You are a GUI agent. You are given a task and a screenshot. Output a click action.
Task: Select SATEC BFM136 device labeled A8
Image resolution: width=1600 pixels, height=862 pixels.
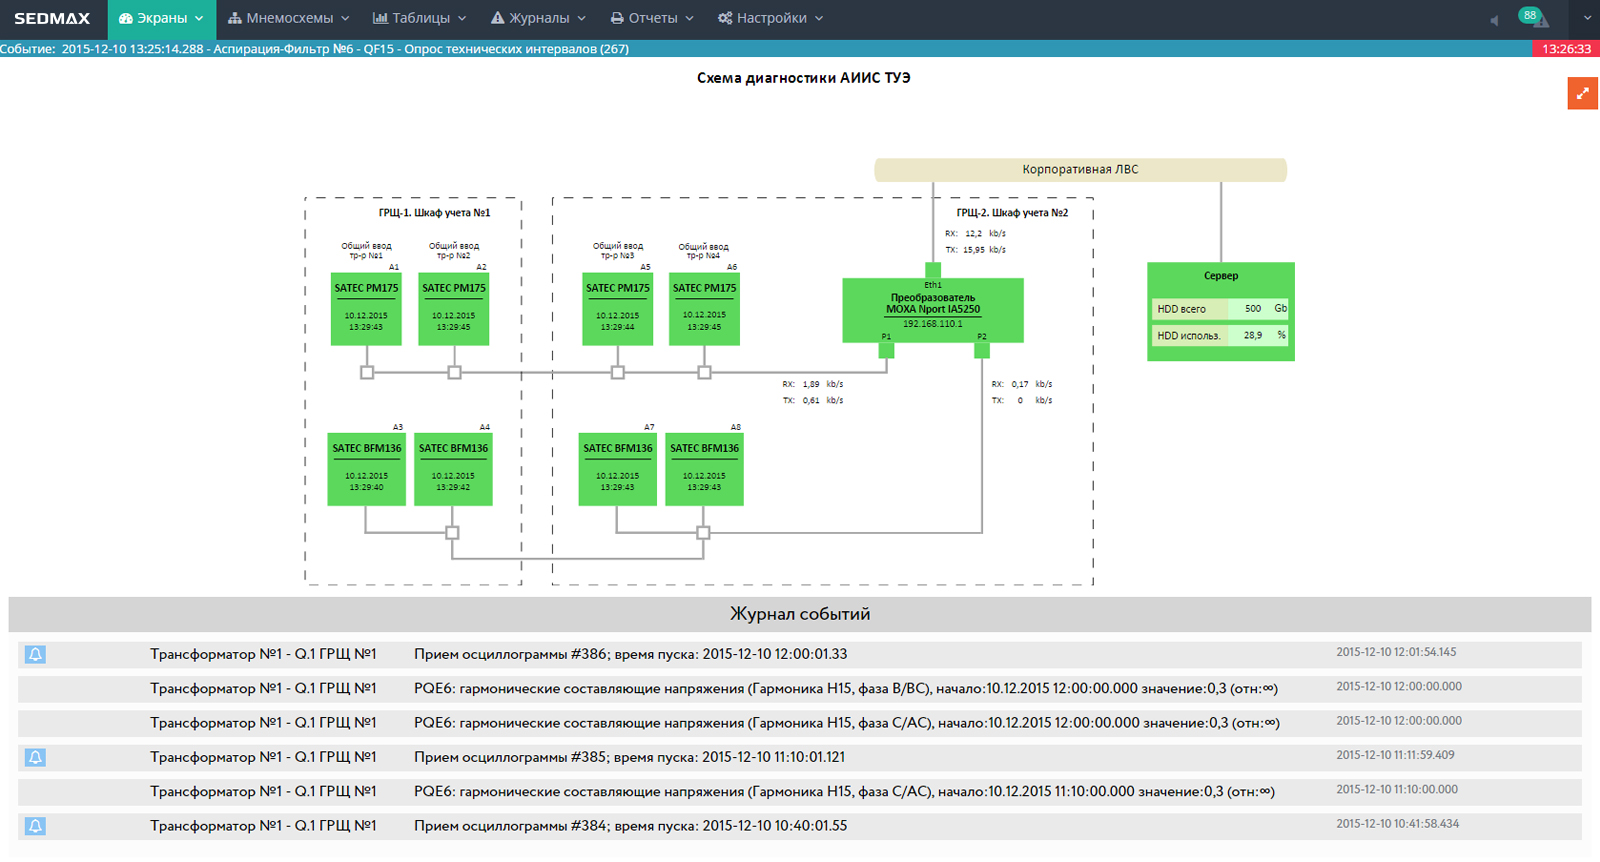[x=704, y=469]
